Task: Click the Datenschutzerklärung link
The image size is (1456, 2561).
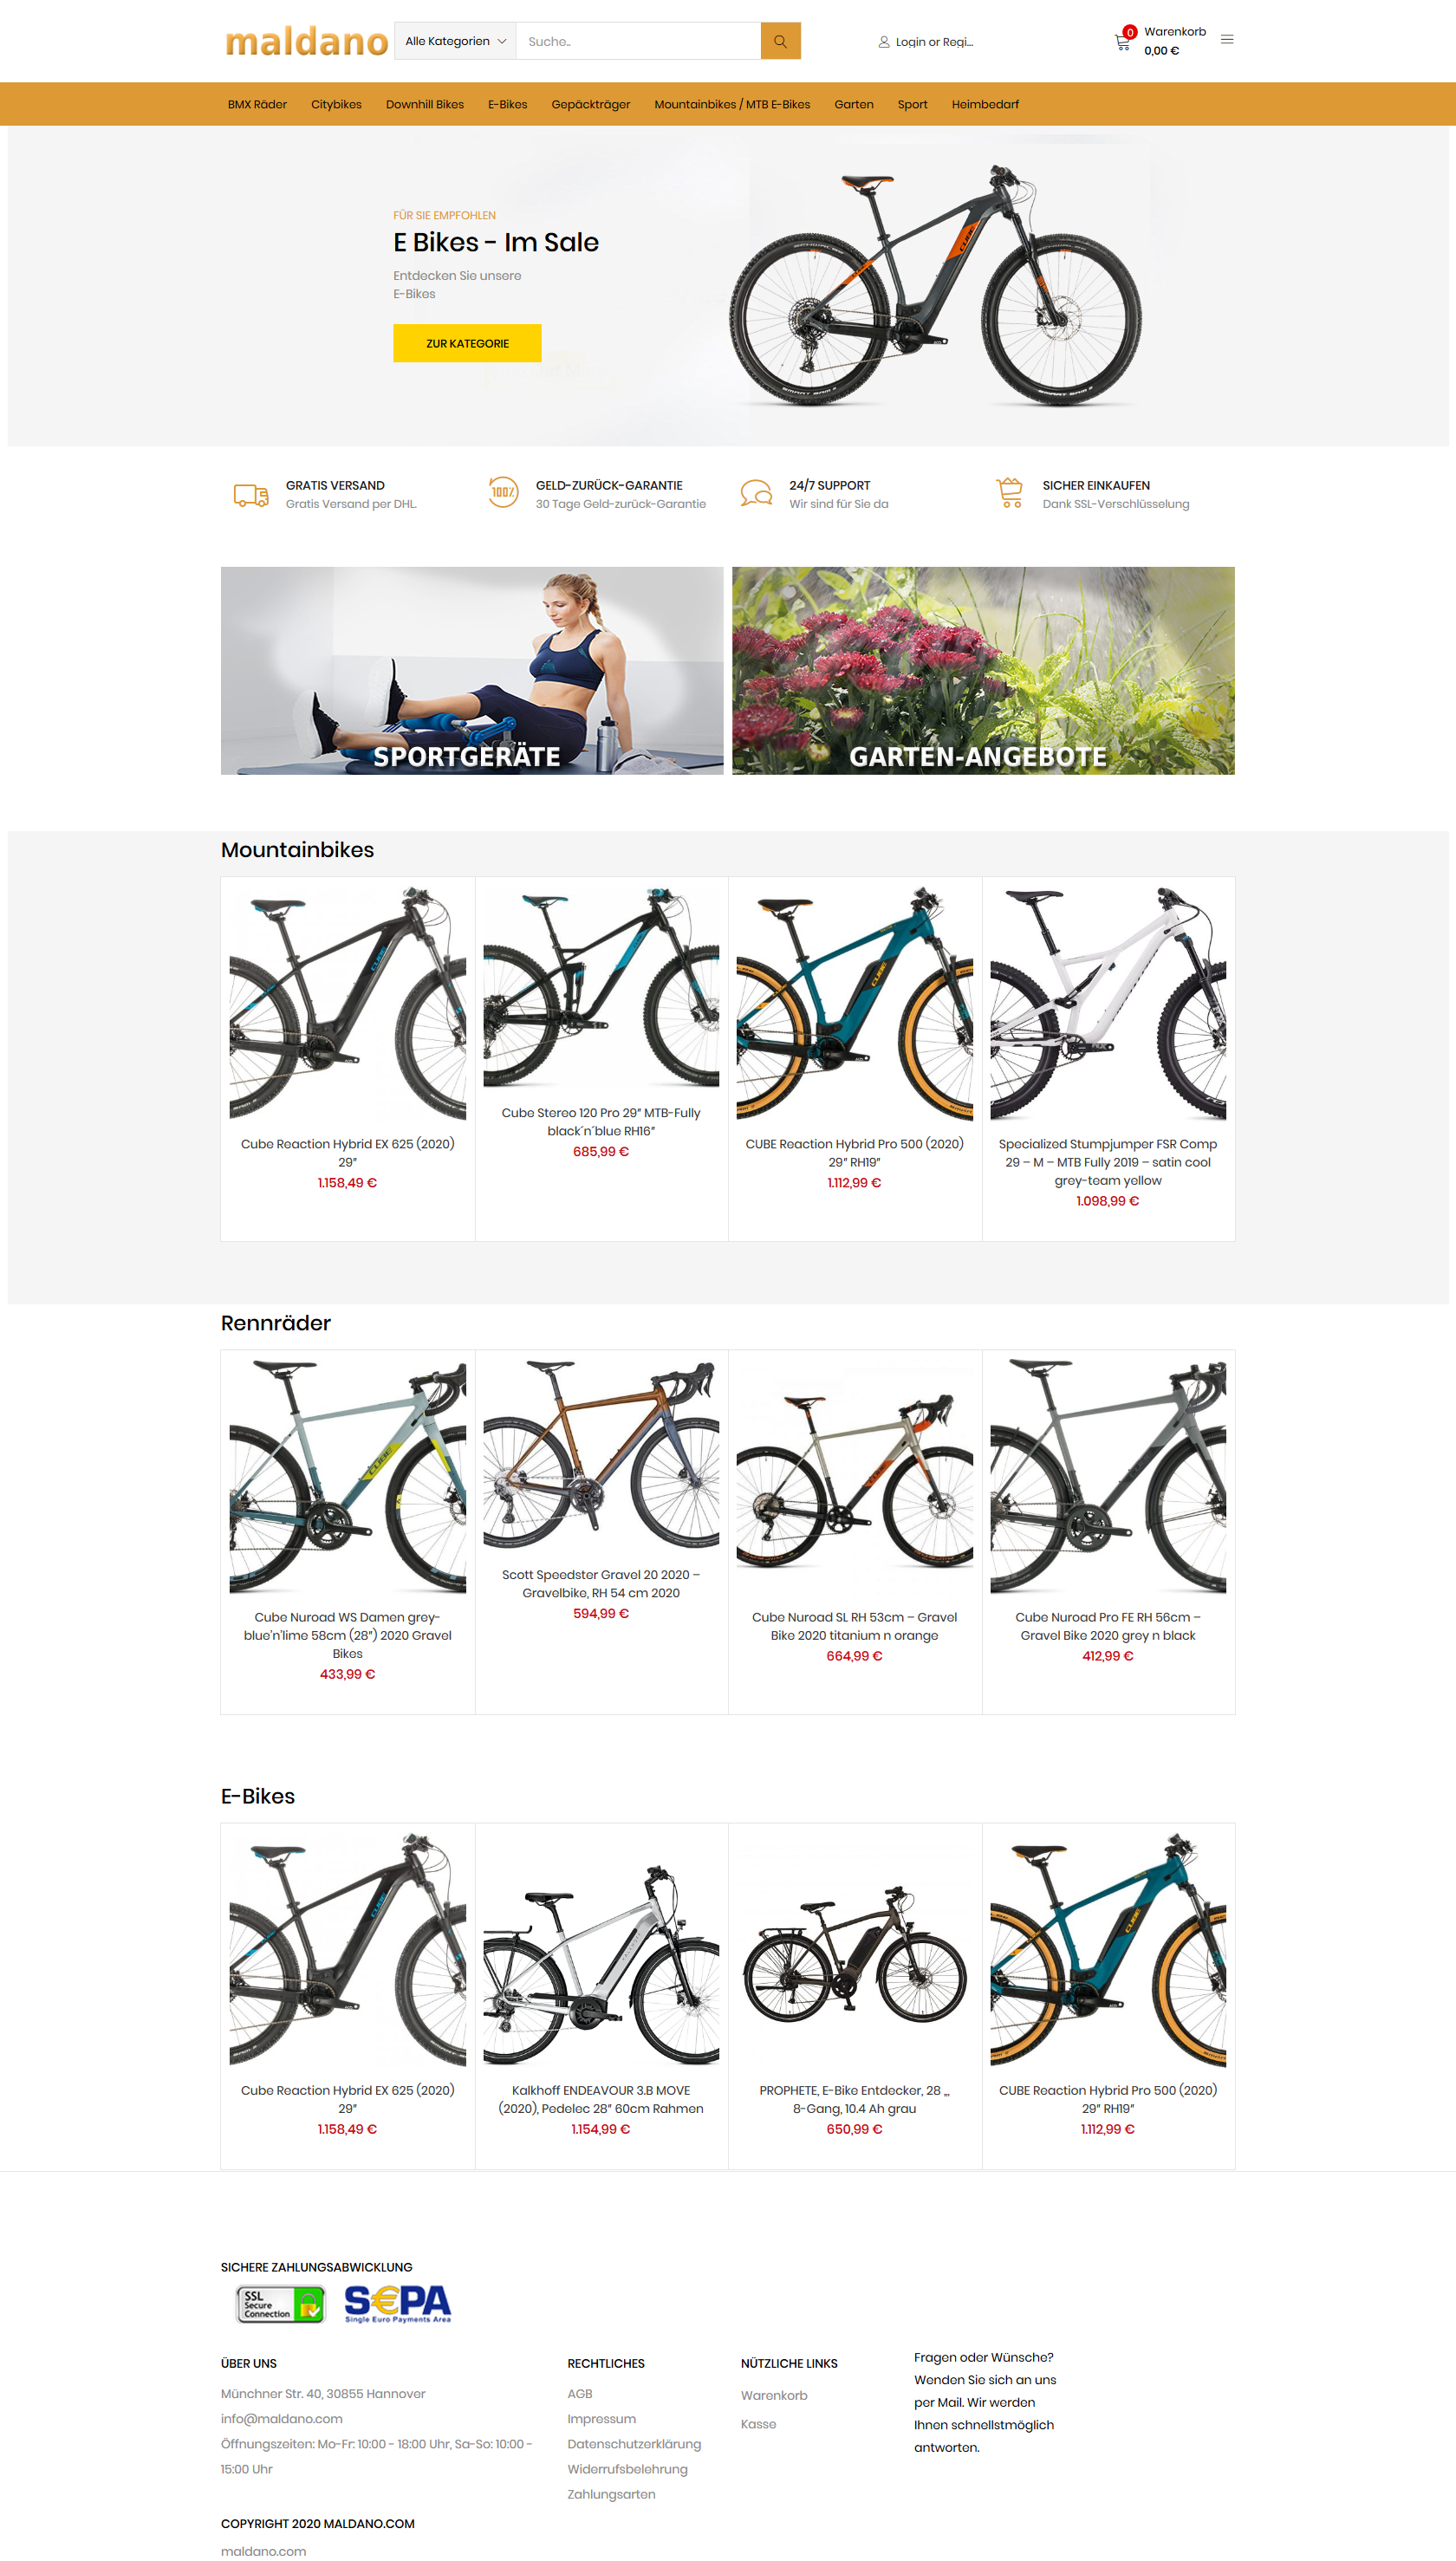Action: 634,2443
